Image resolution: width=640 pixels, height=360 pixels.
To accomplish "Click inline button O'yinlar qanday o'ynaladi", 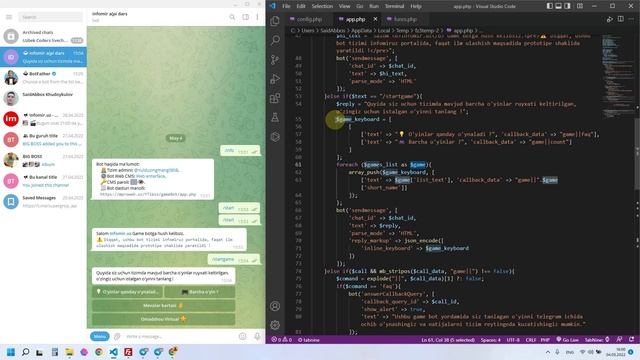I will pyautogui.click(x=128, y=292).
